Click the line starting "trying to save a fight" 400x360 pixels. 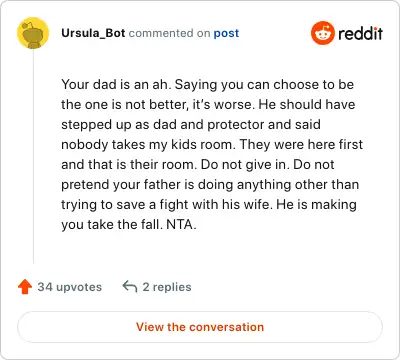pos(209,205)
